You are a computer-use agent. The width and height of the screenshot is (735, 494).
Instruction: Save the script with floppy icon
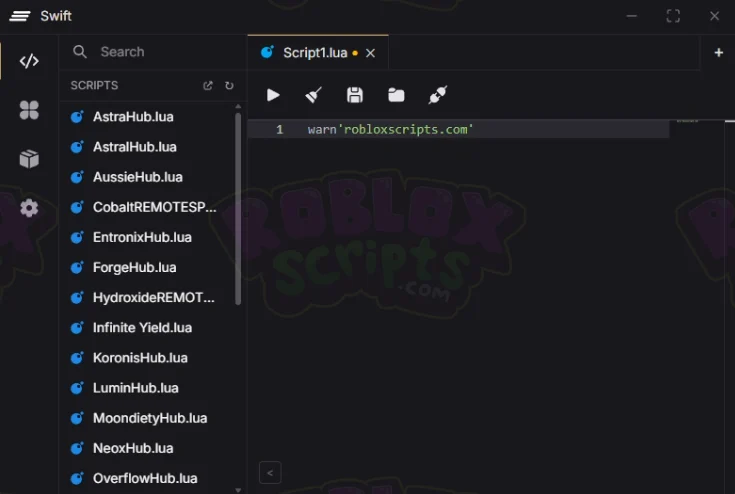tap(355, 95)
